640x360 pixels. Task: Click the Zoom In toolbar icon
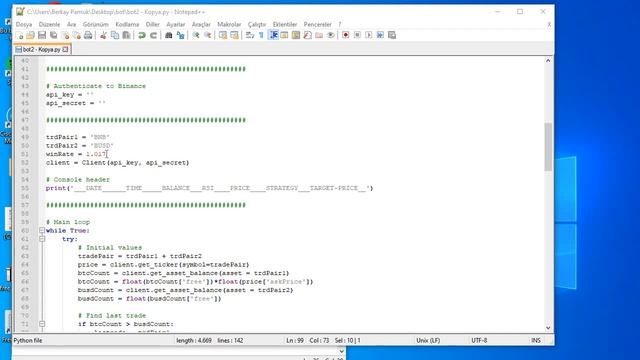click(196, 36)
